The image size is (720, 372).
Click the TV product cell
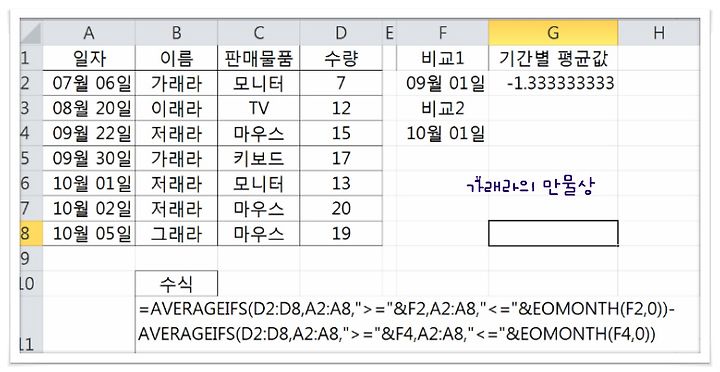(259, 108)
